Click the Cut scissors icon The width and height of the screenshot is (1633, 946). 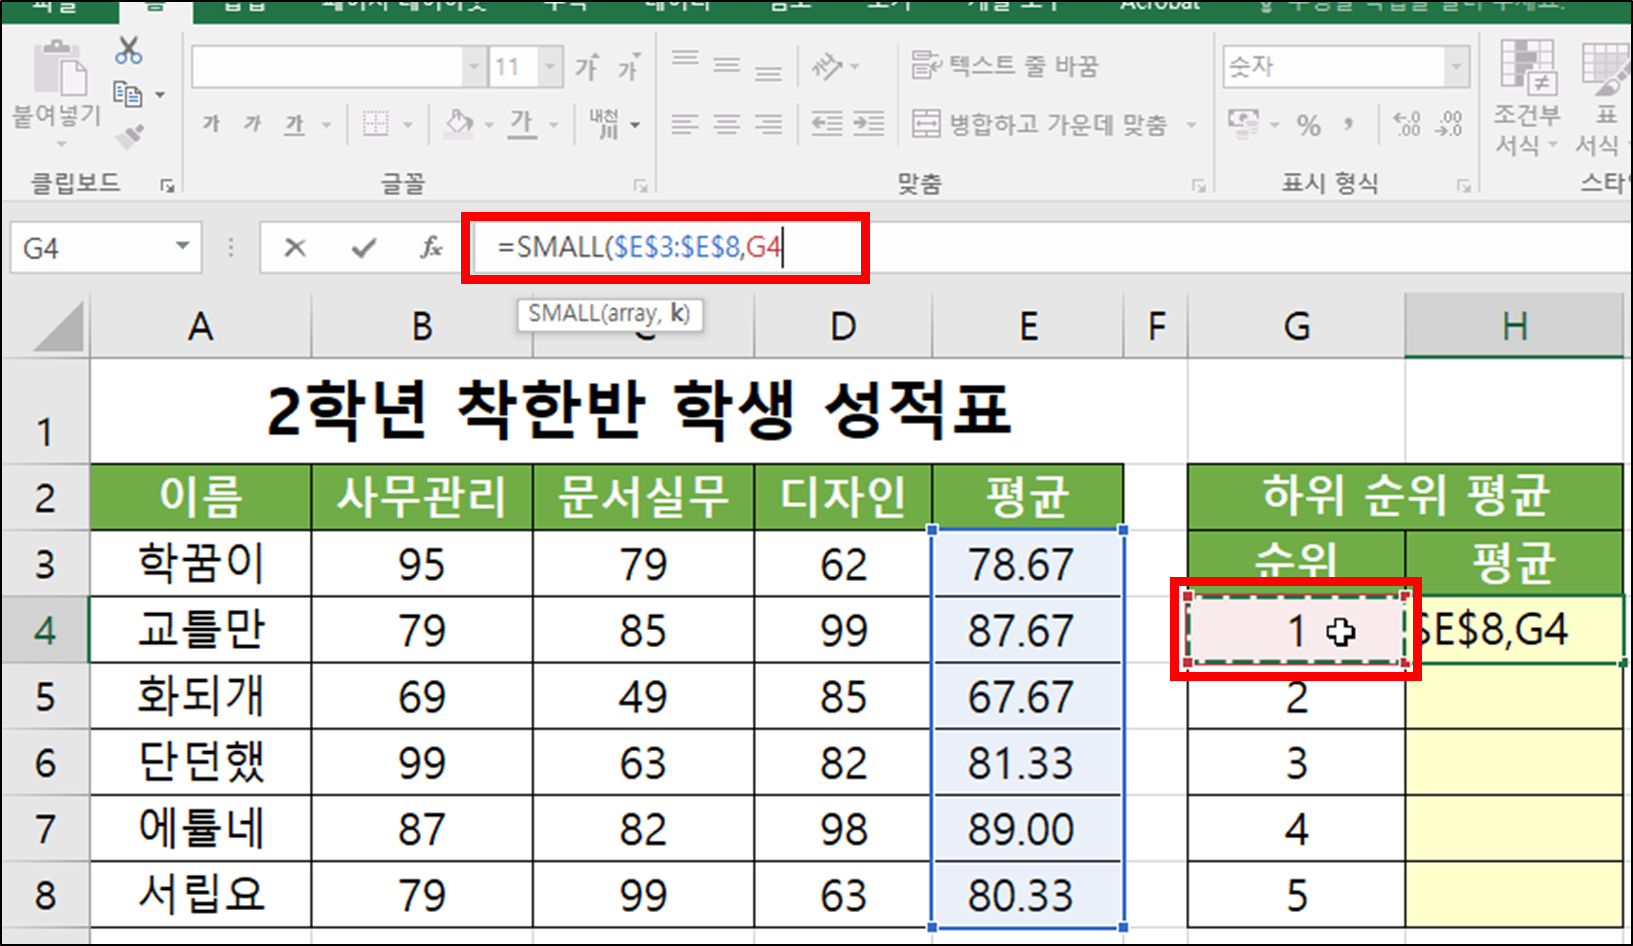[x=128, y=50]
